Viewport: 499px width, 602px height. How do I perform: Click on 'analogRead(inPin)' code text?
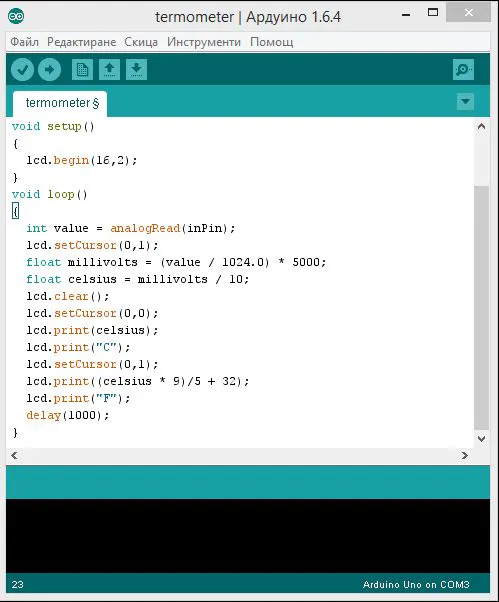coord(169,228)
